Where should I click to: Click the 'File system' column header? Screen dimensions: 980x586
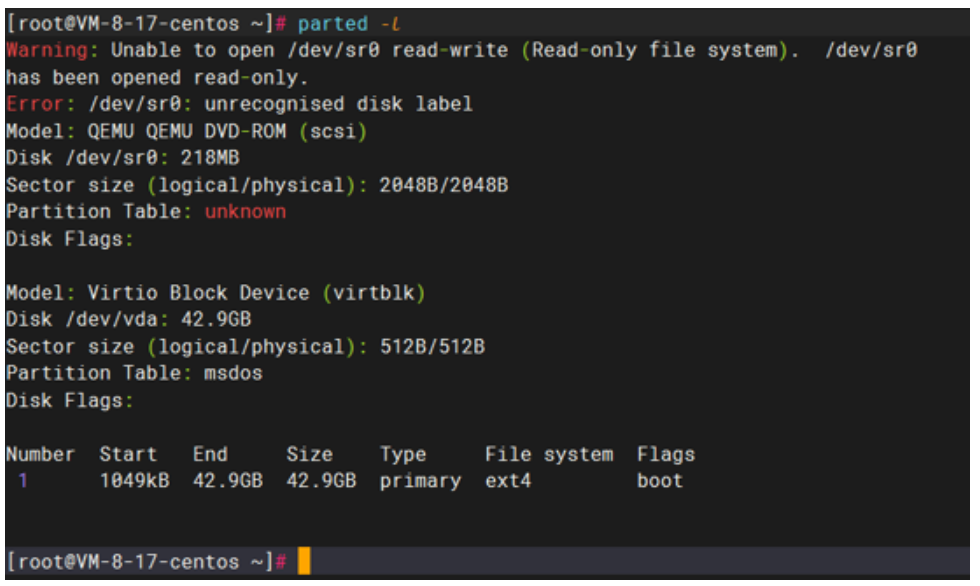548,455
